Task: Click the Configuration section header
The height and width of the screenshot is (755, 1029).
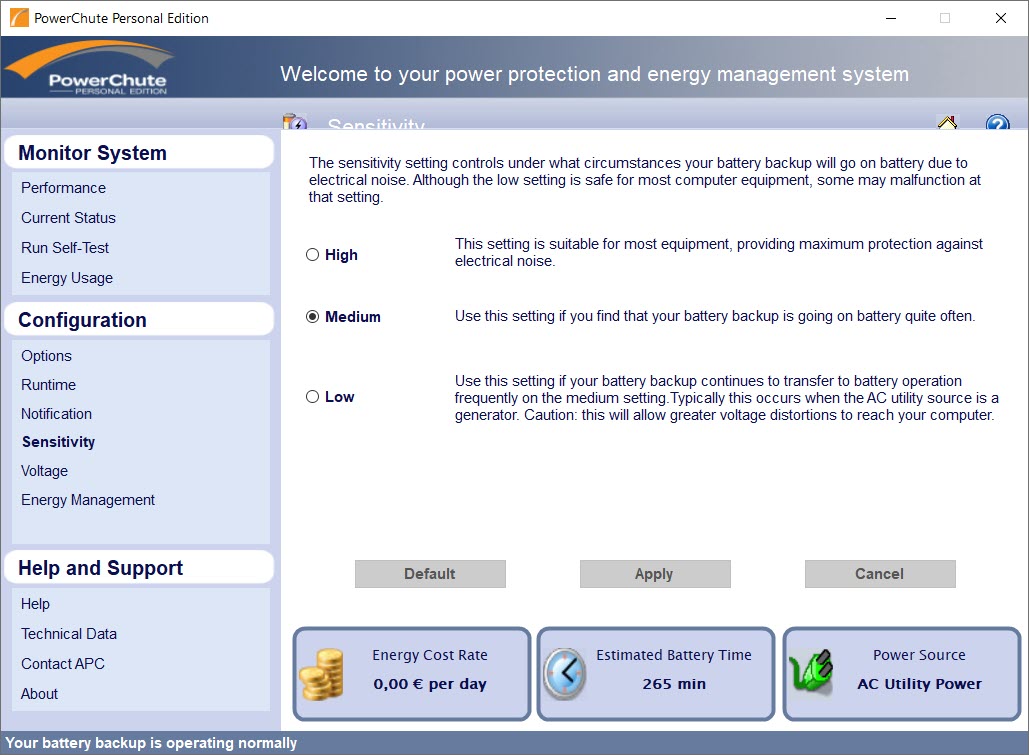Action: point(138,320)
